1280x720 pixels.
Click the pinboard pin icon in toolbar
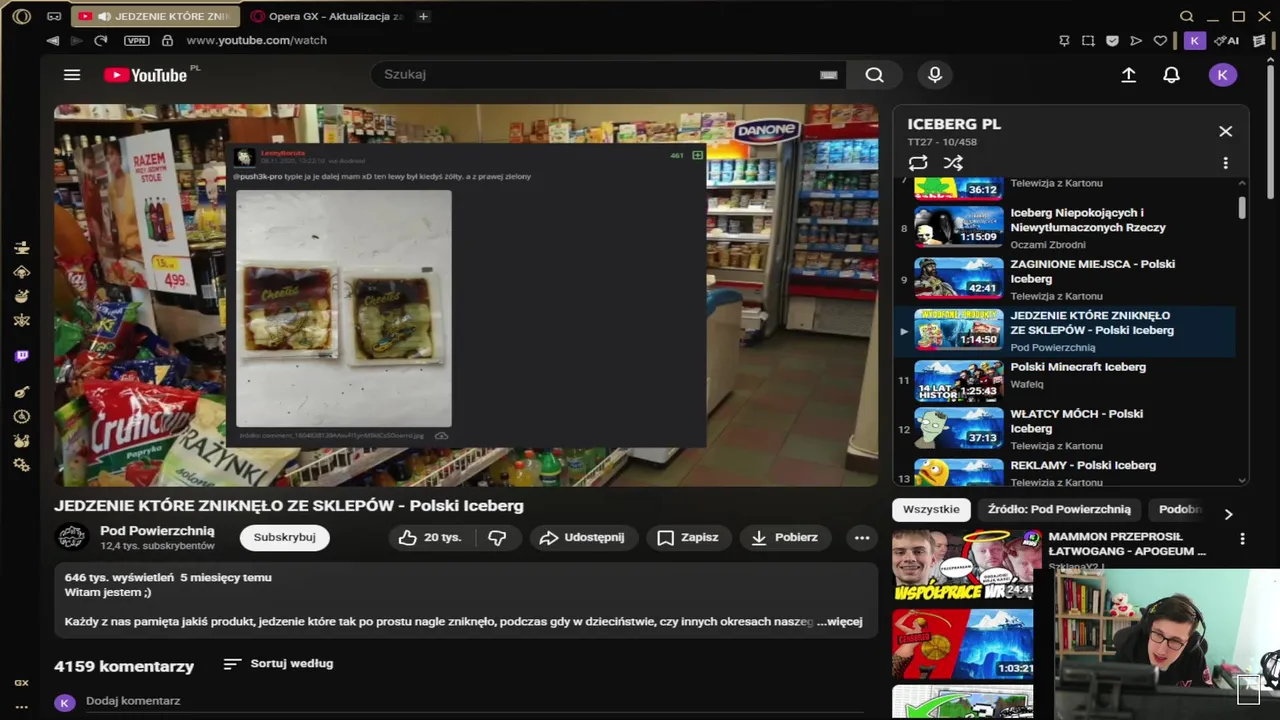point(1064,41)
